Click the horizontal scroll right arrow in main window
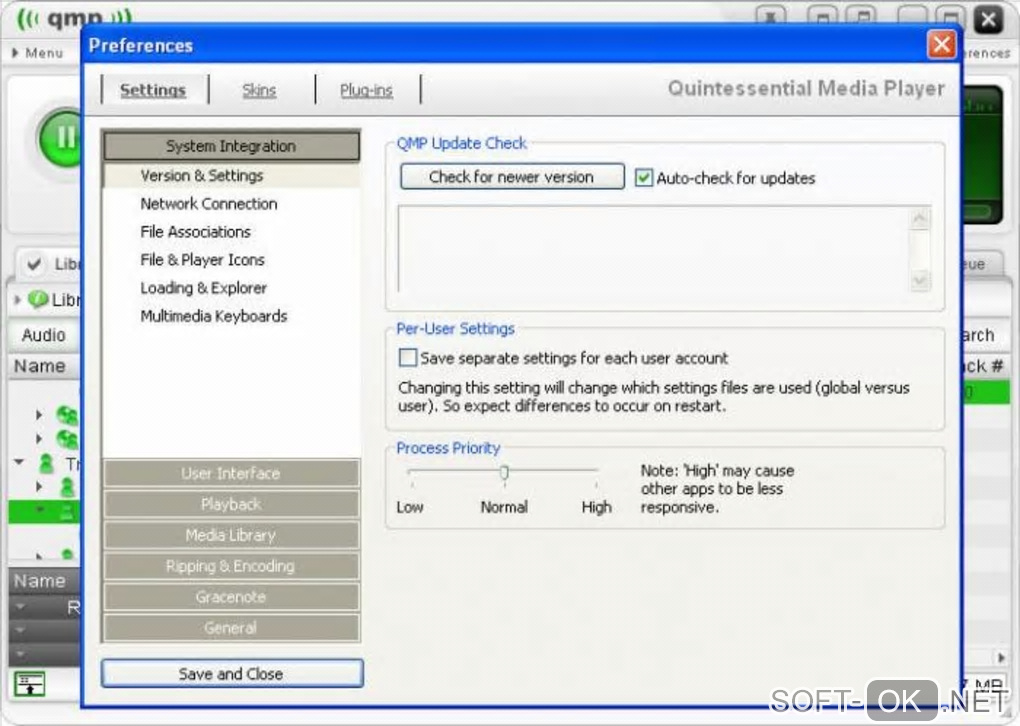Viewport: 1020px width, 726px height. pos(1002,658)
